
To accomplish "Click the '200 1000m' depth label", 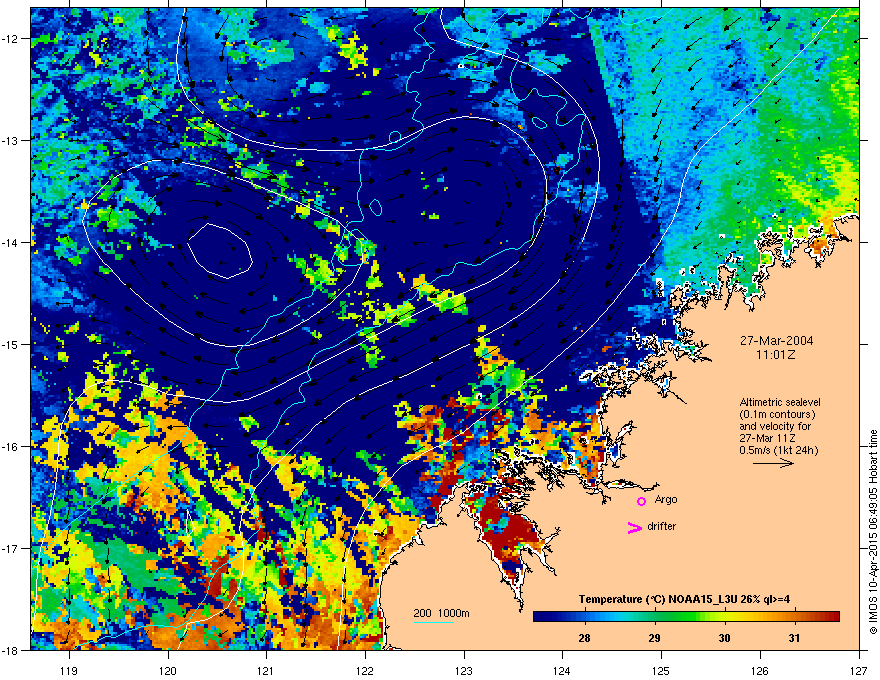I will (x=441, y=613).
